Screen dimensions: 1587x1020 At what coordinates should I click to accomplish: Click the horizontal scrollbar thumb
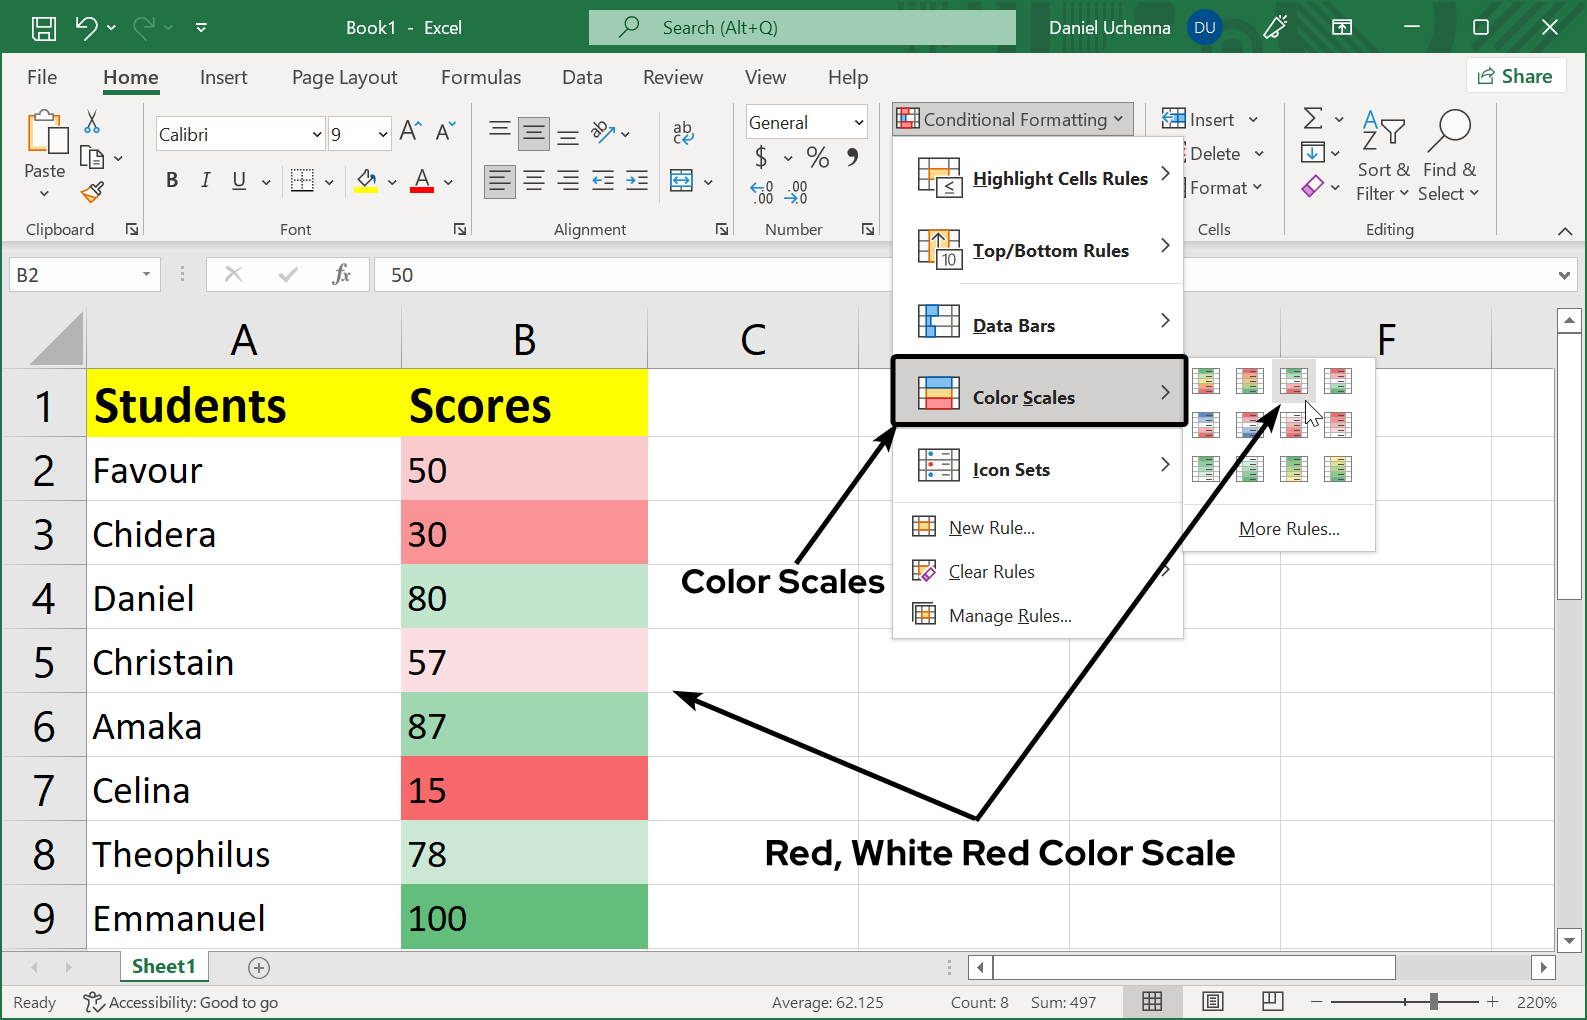1194,967
